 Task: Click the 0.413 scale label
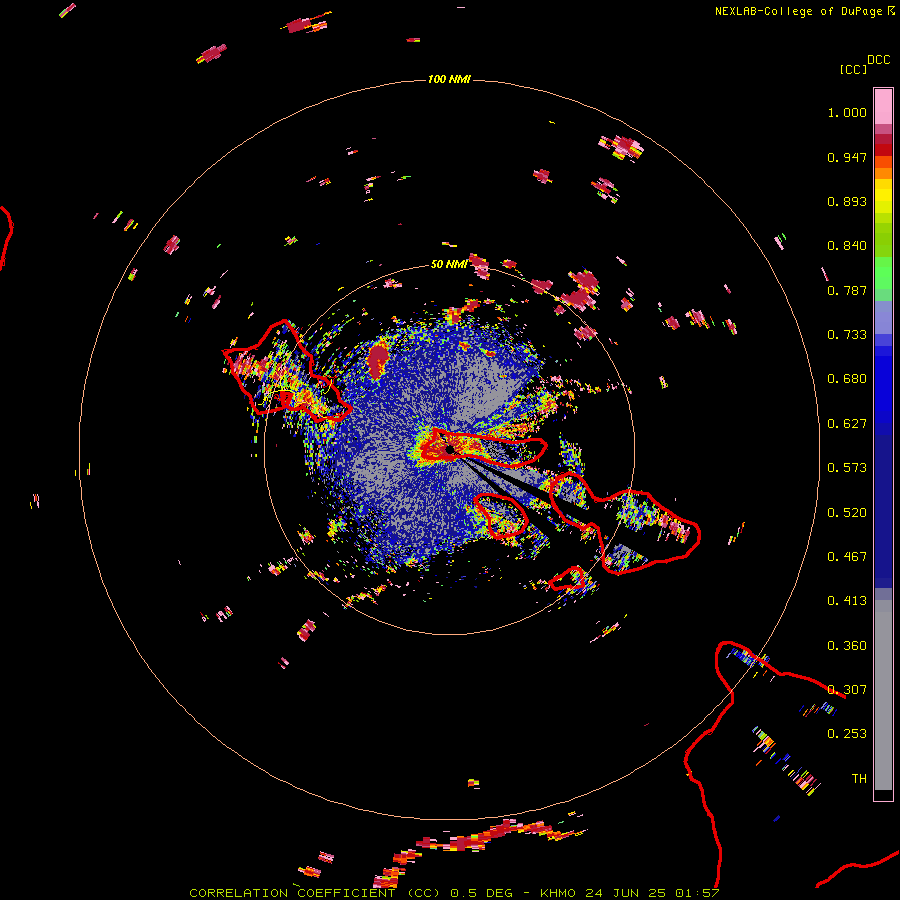click(847, 601)
